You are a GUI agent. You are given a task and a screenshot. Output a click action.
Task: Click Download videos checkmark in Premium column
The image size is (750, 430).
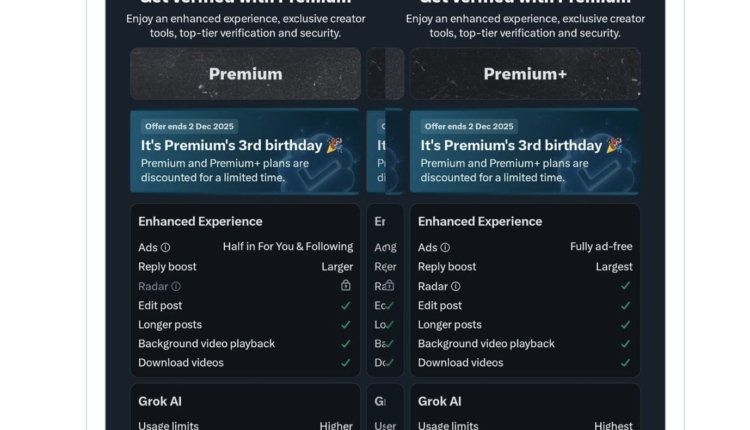(346, 363)
